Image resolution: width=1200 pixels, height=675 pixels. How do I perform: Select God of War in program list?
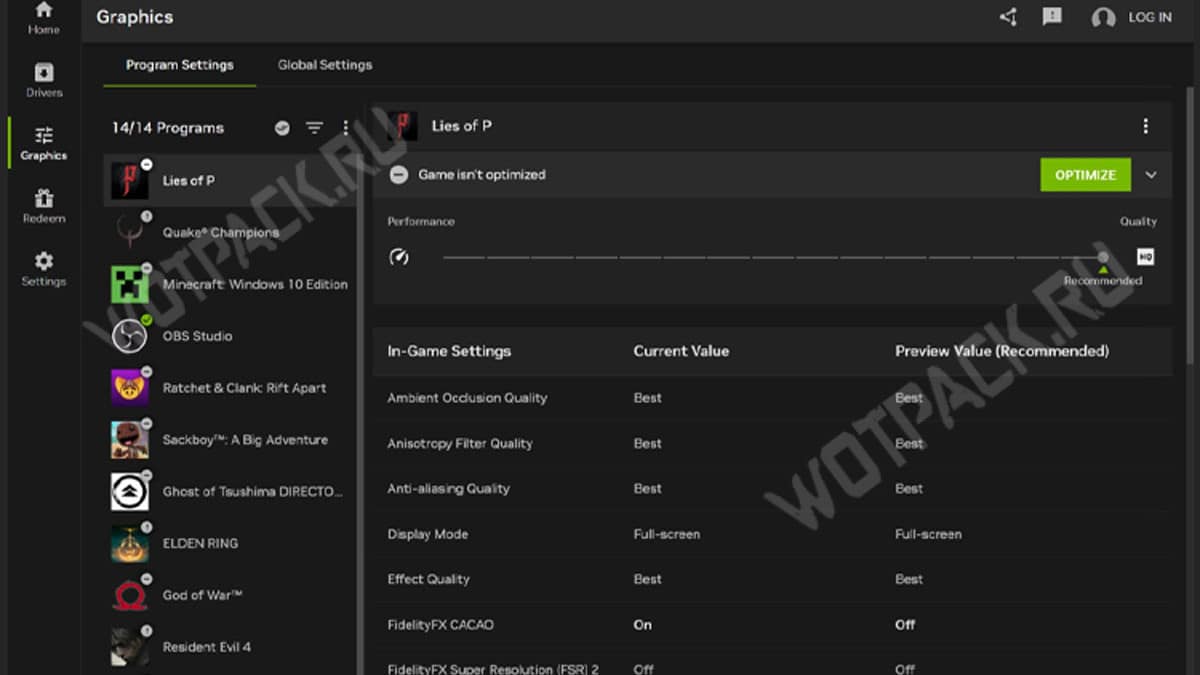pos(230,596)
